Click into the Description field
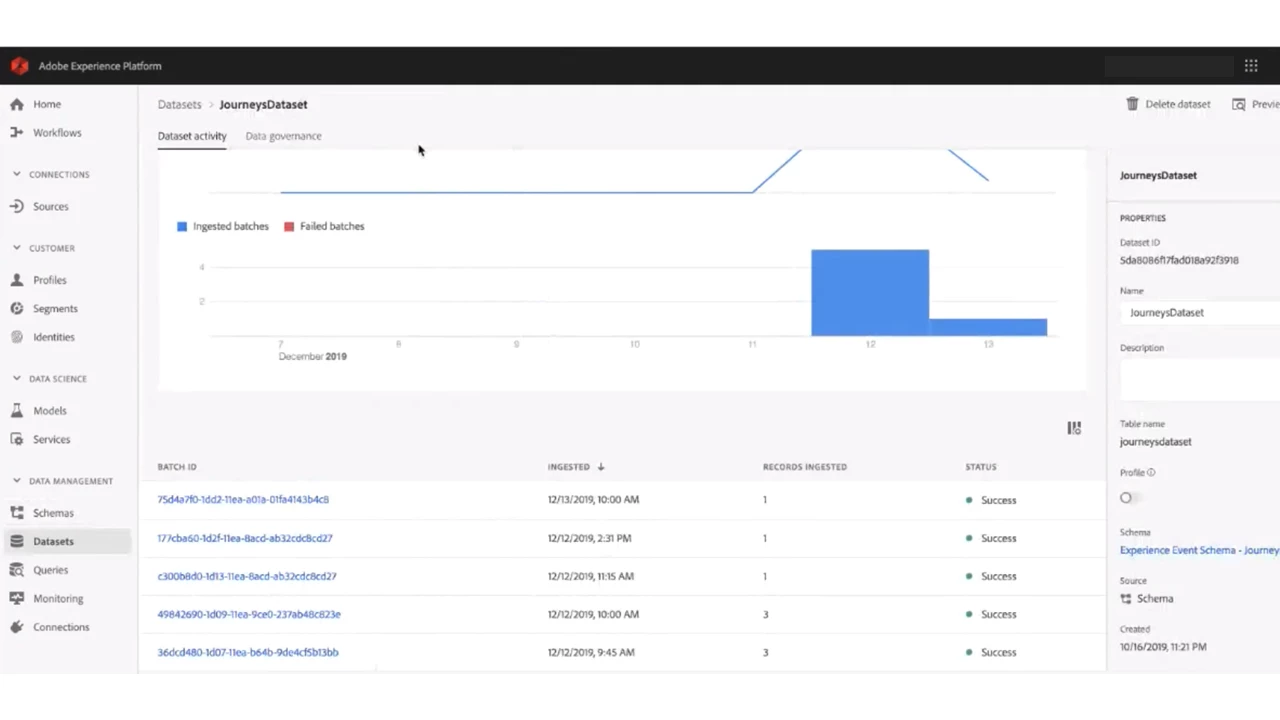 point(1200,380)
